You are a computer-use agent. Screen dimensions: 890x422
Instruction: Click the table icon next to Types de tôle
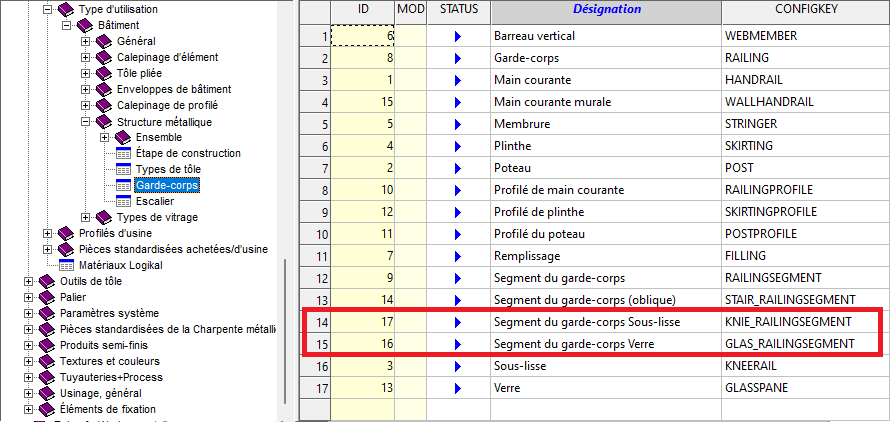click(x=123, y=169)
